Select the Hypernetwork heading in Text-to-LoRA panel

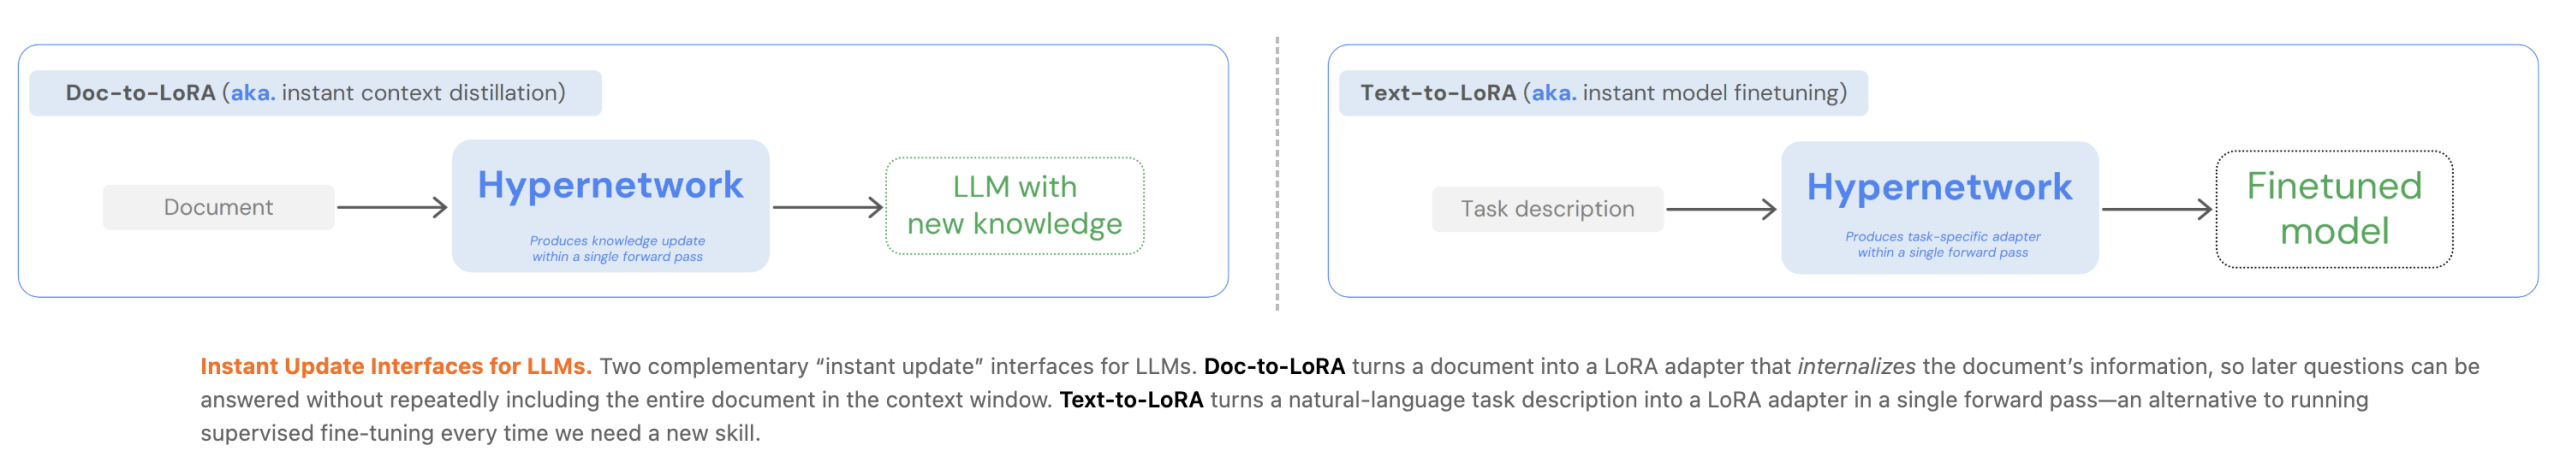[x=1939, y=187]
